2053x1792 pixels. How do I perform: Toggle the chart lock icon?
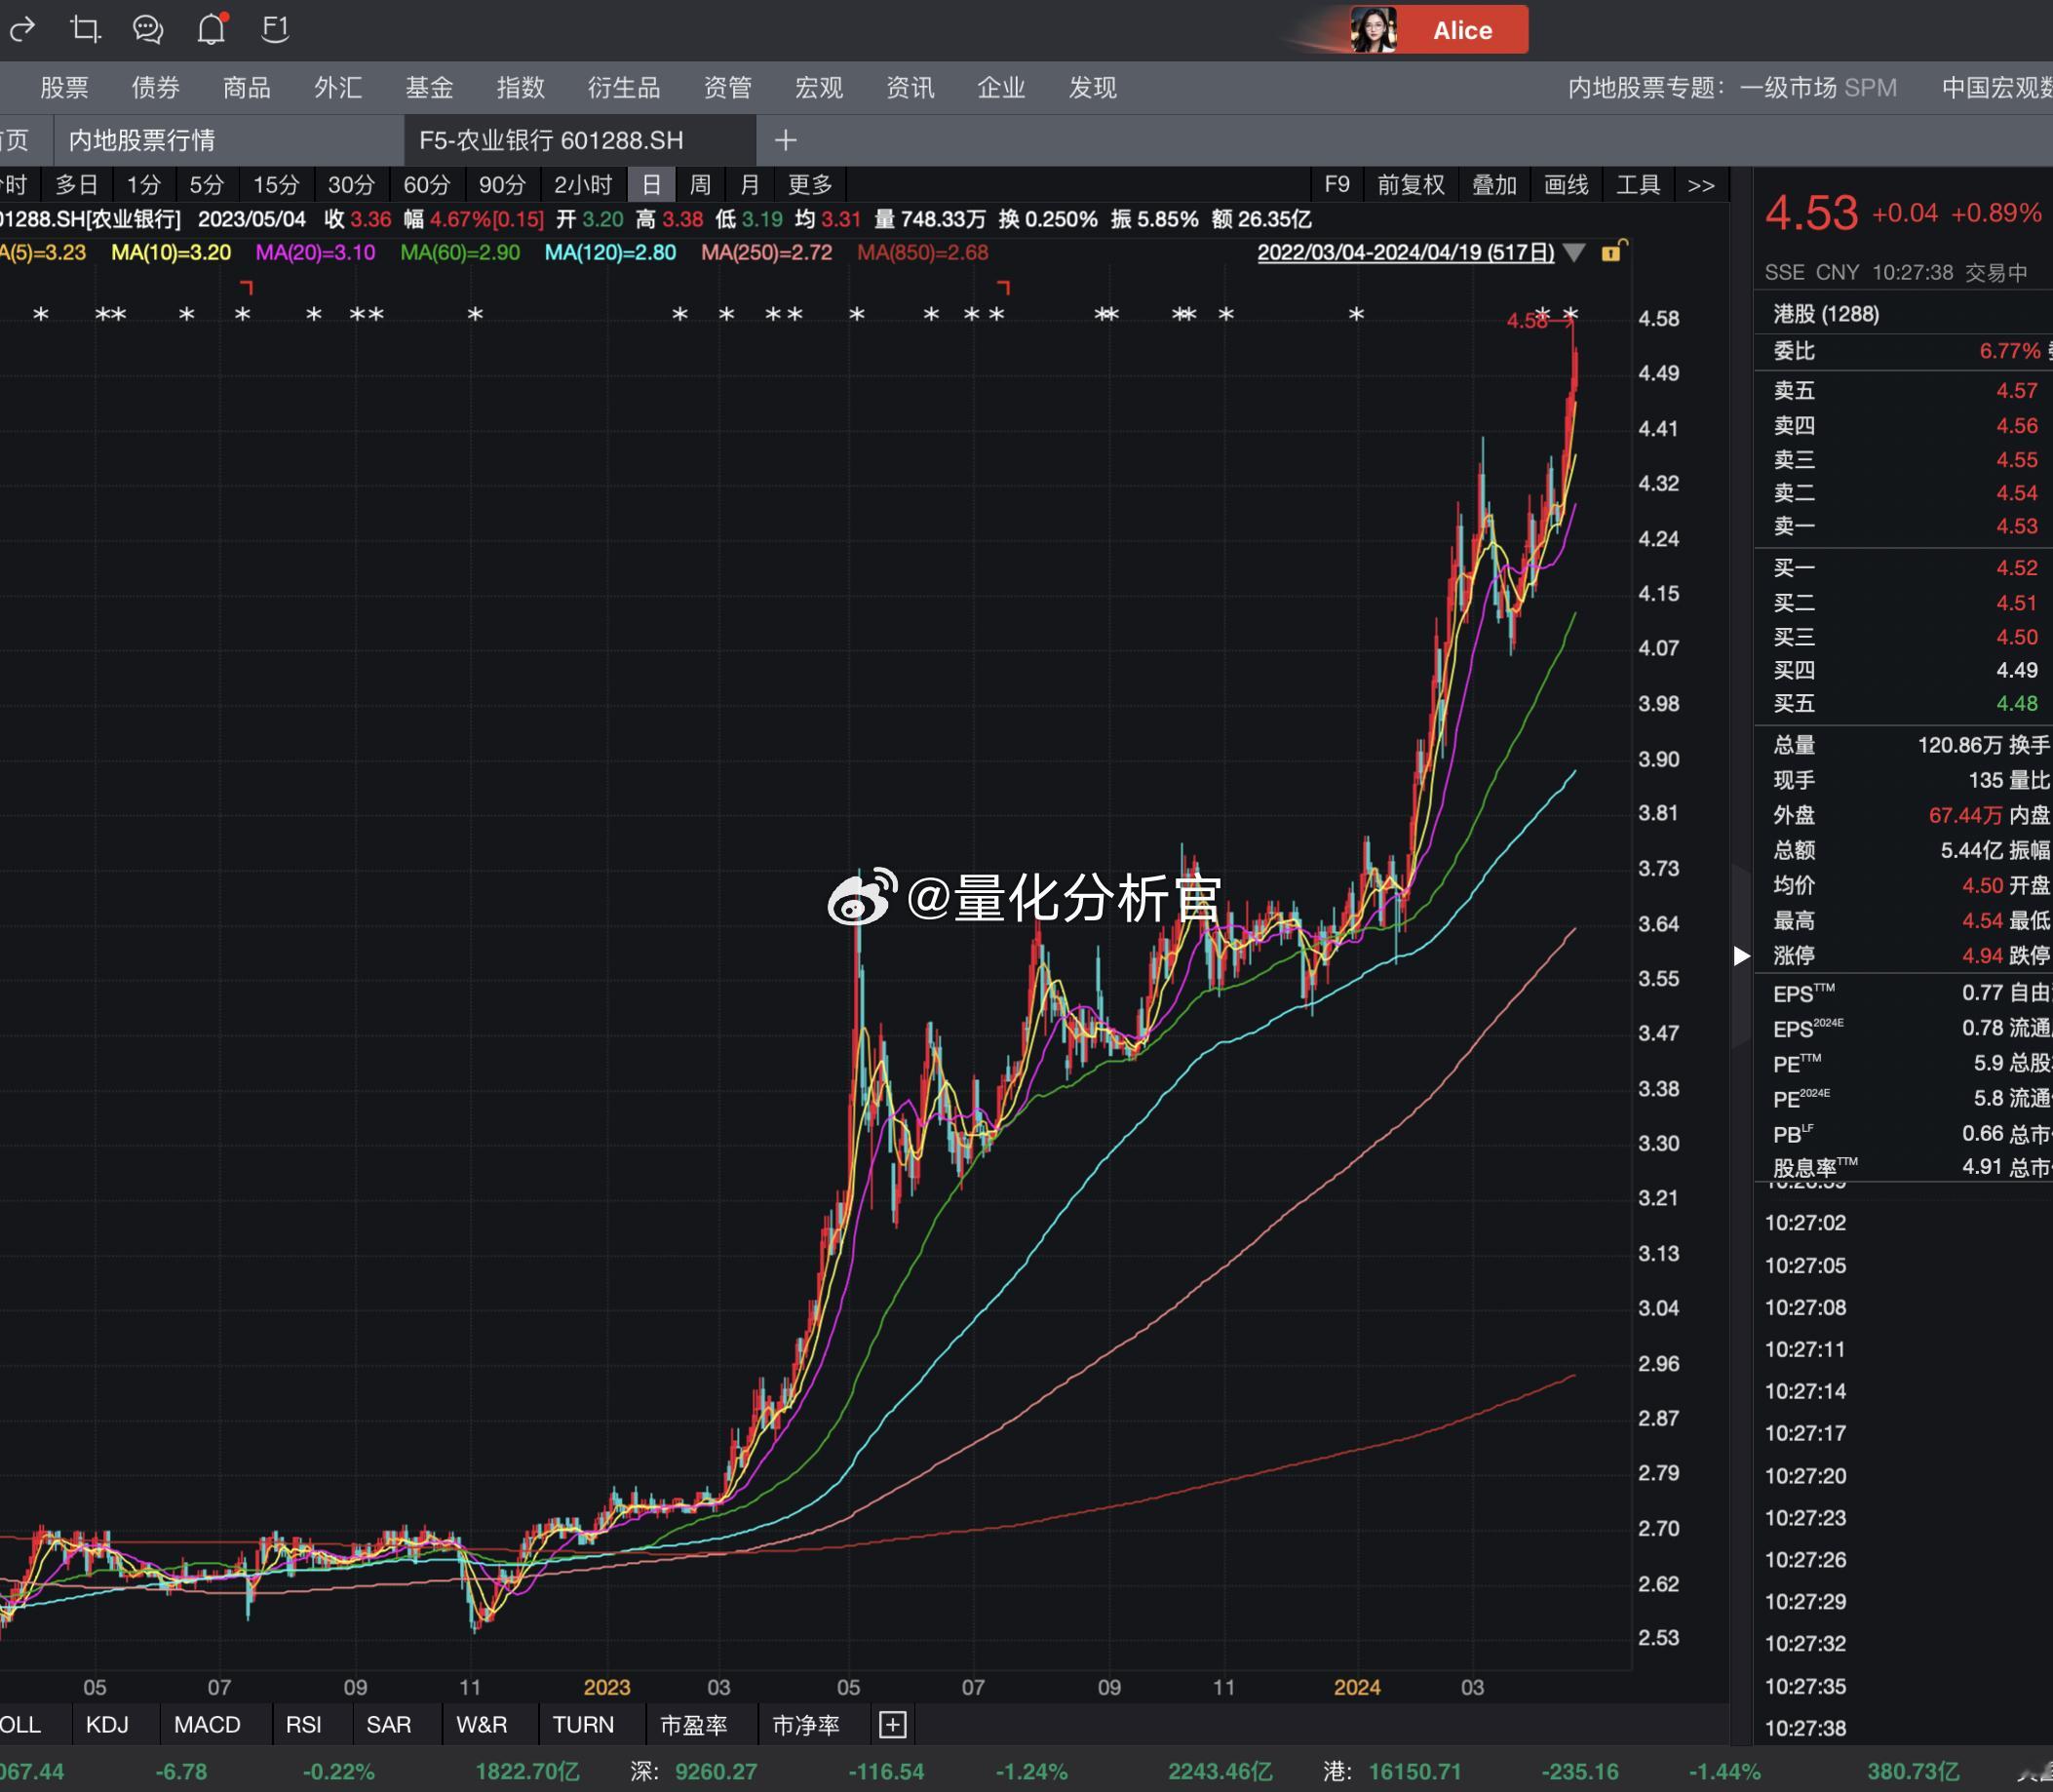pyautogui.click(x=1613, y=251)
